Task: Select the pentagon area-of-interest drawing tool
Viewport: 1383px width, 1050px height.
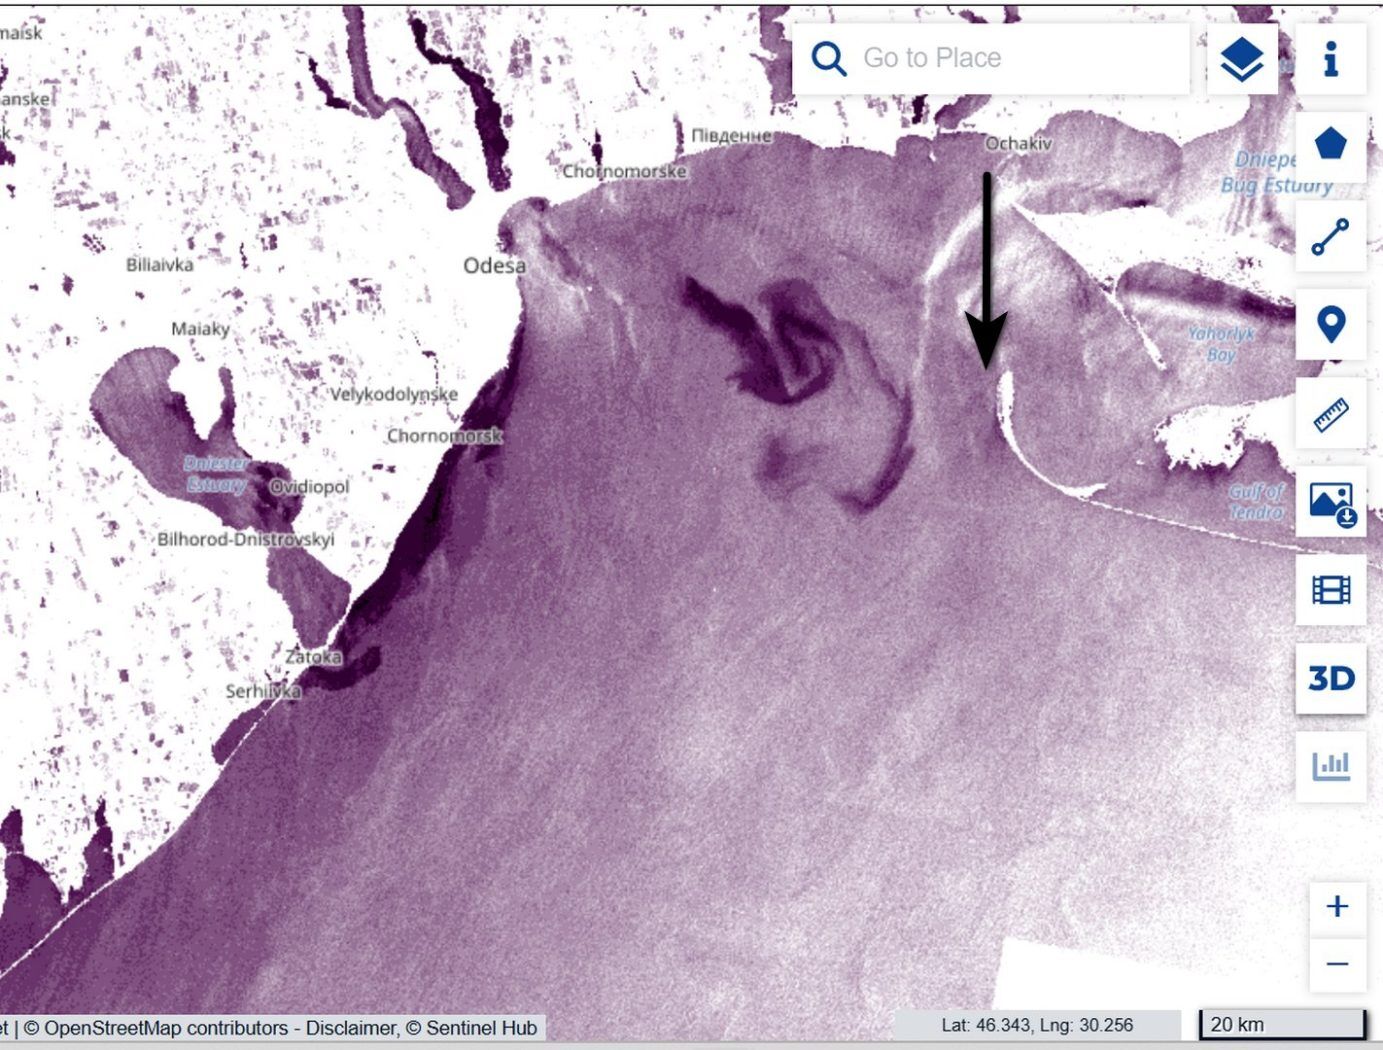Action: pos(1330,146)
